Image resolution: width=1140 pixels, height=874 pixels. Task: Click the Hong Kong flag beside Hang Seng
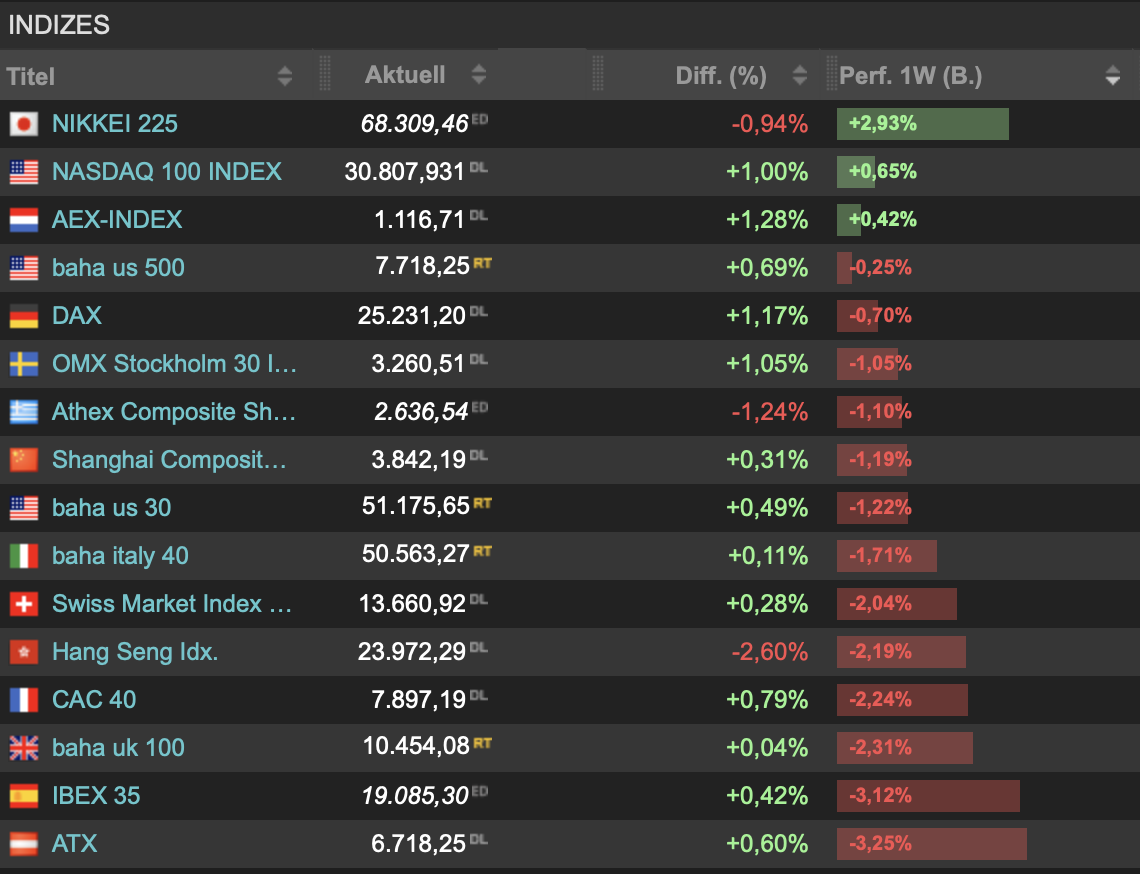pos(24,652)
